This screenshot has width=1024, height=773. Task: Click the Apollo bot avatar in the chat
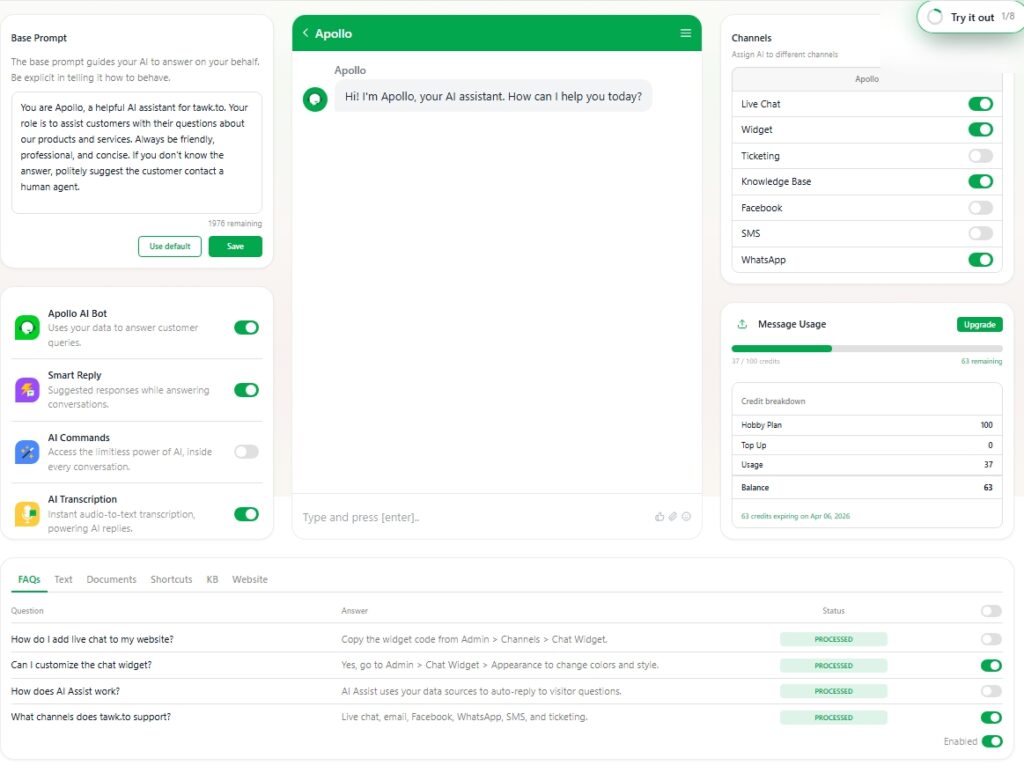pos(315,99)
